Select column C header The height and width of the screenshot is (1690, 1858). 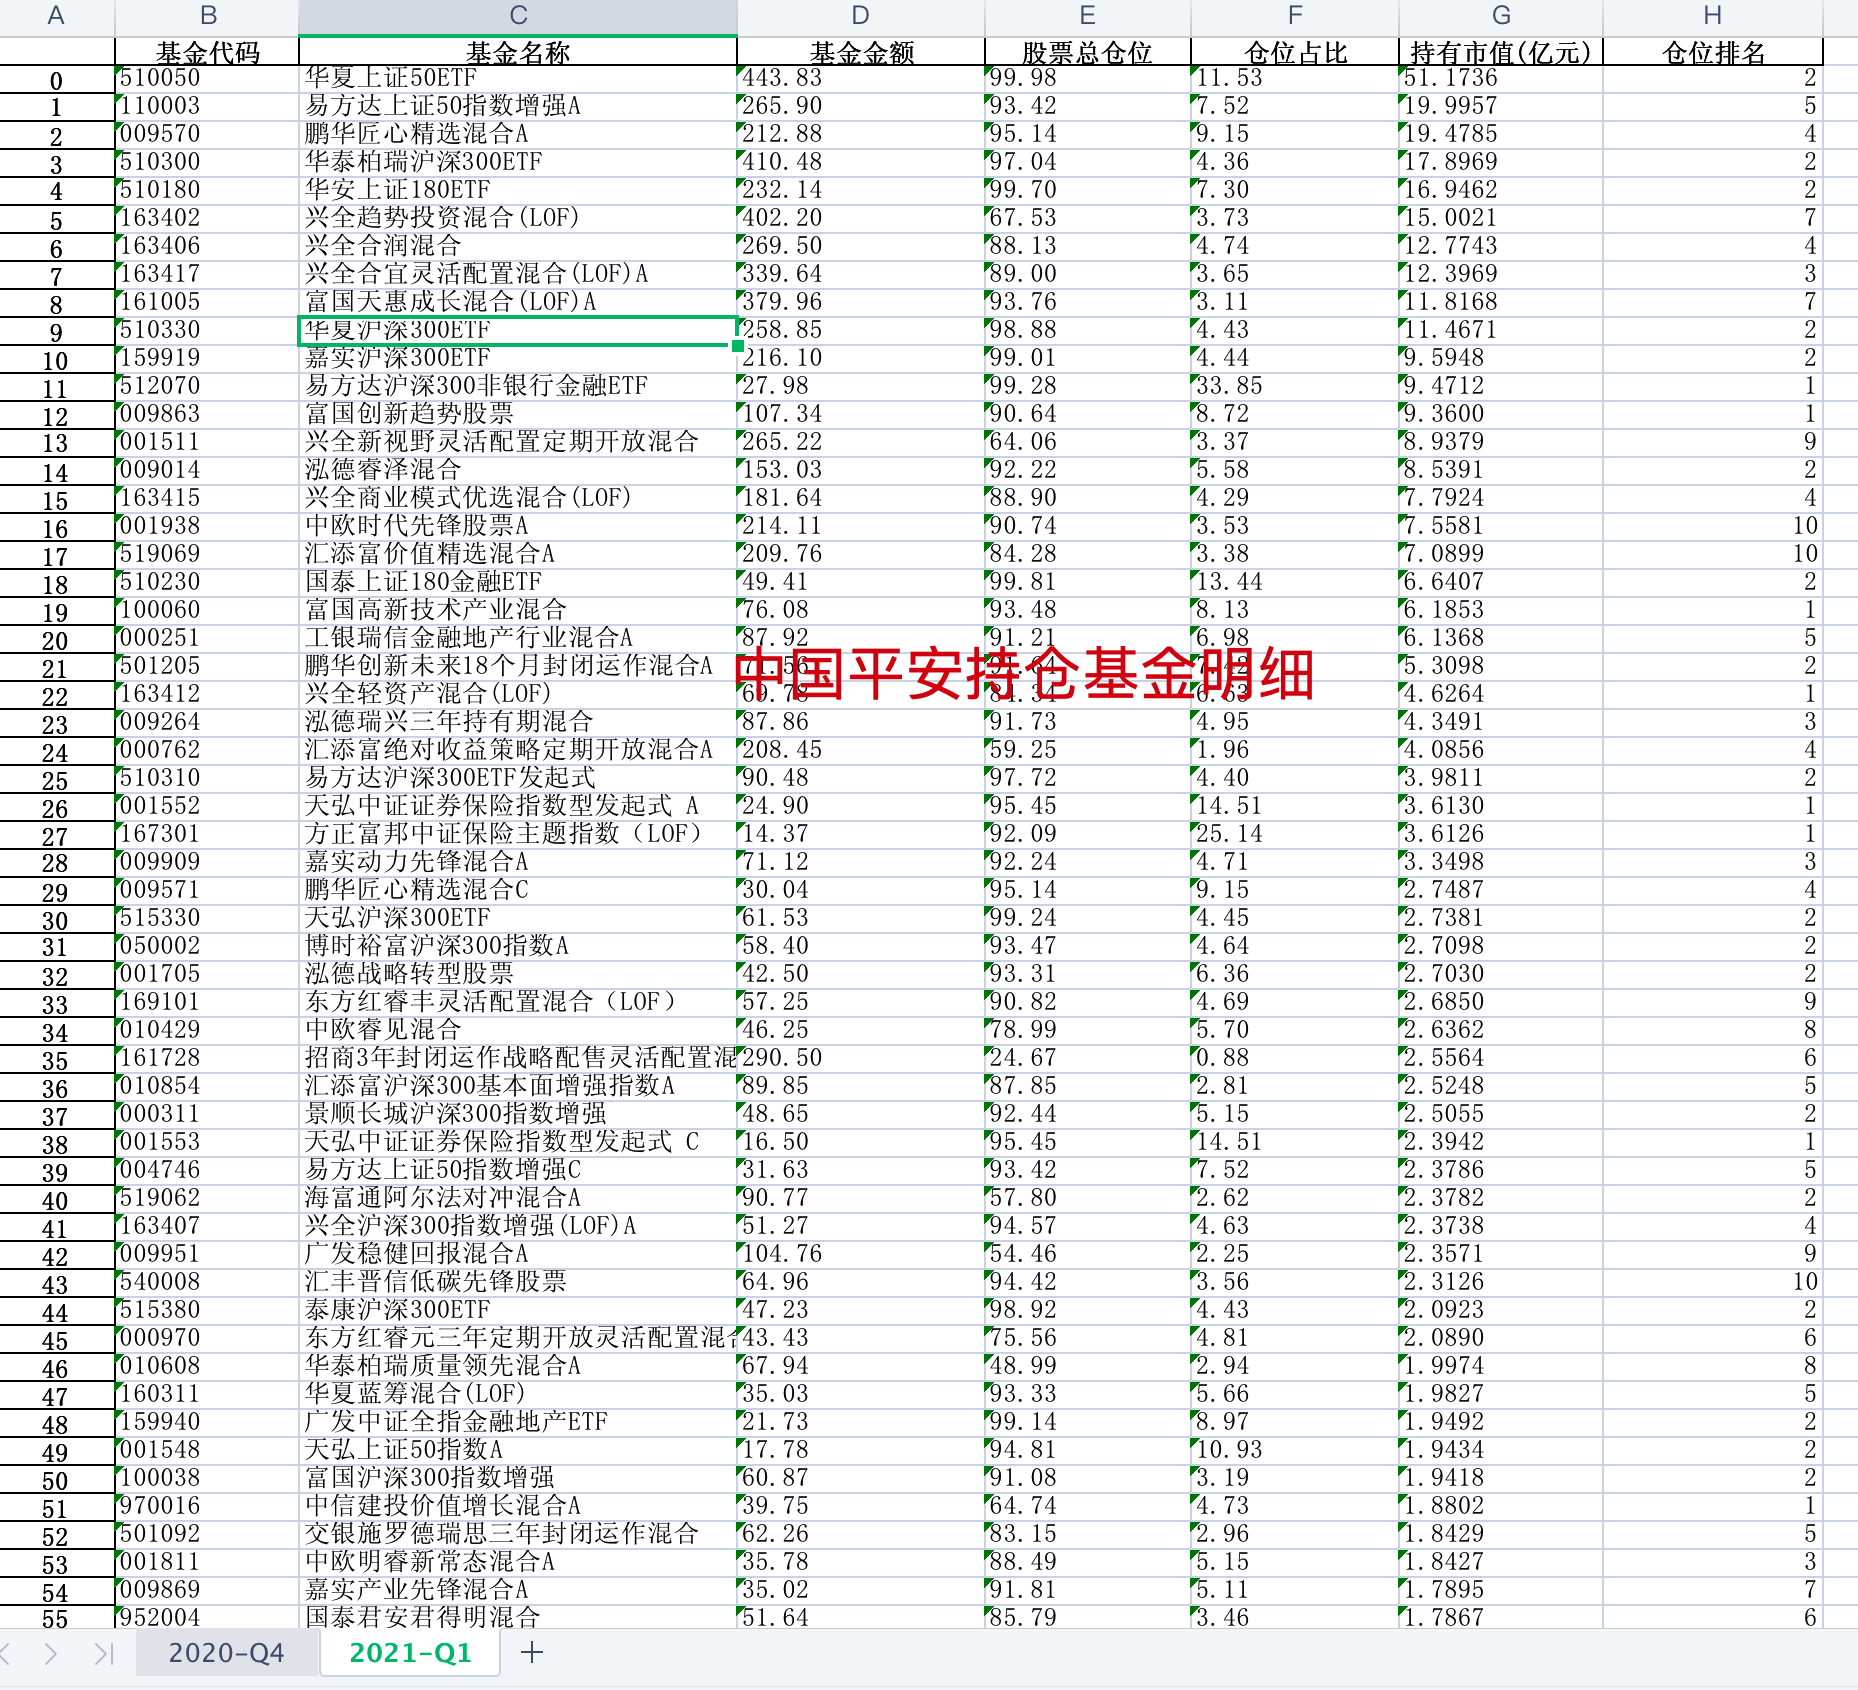click(x=518, y=16)
